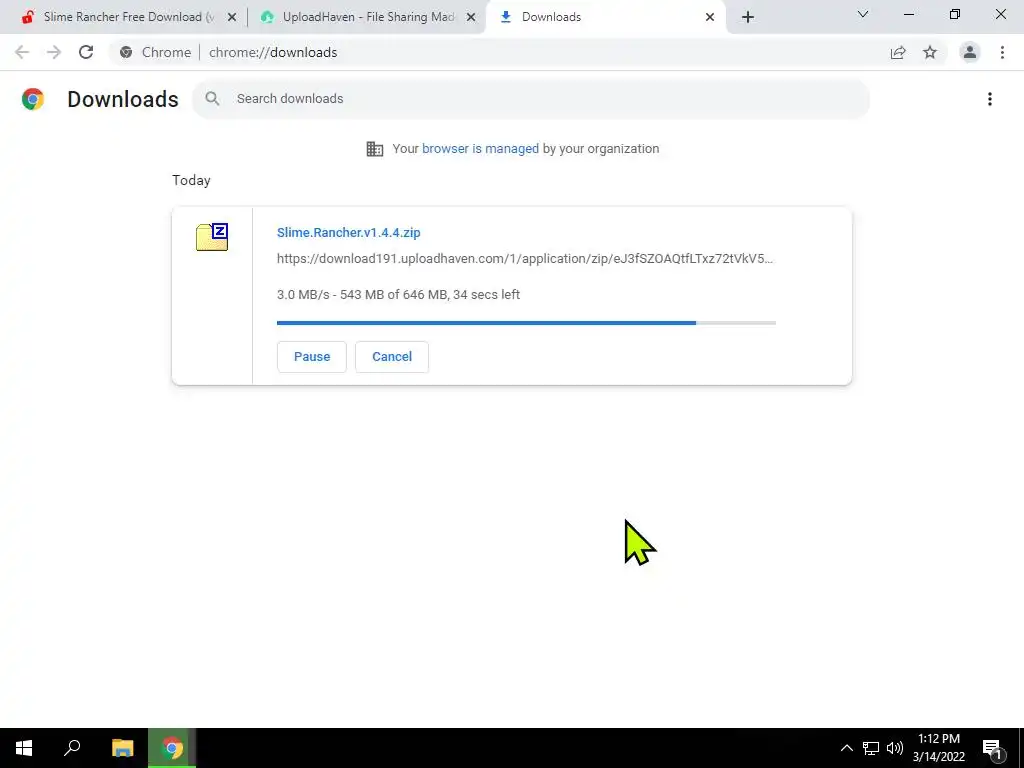Open Windows taskbar search
This screenshot has width=1024, height=768.
click(x=72, y=748)
